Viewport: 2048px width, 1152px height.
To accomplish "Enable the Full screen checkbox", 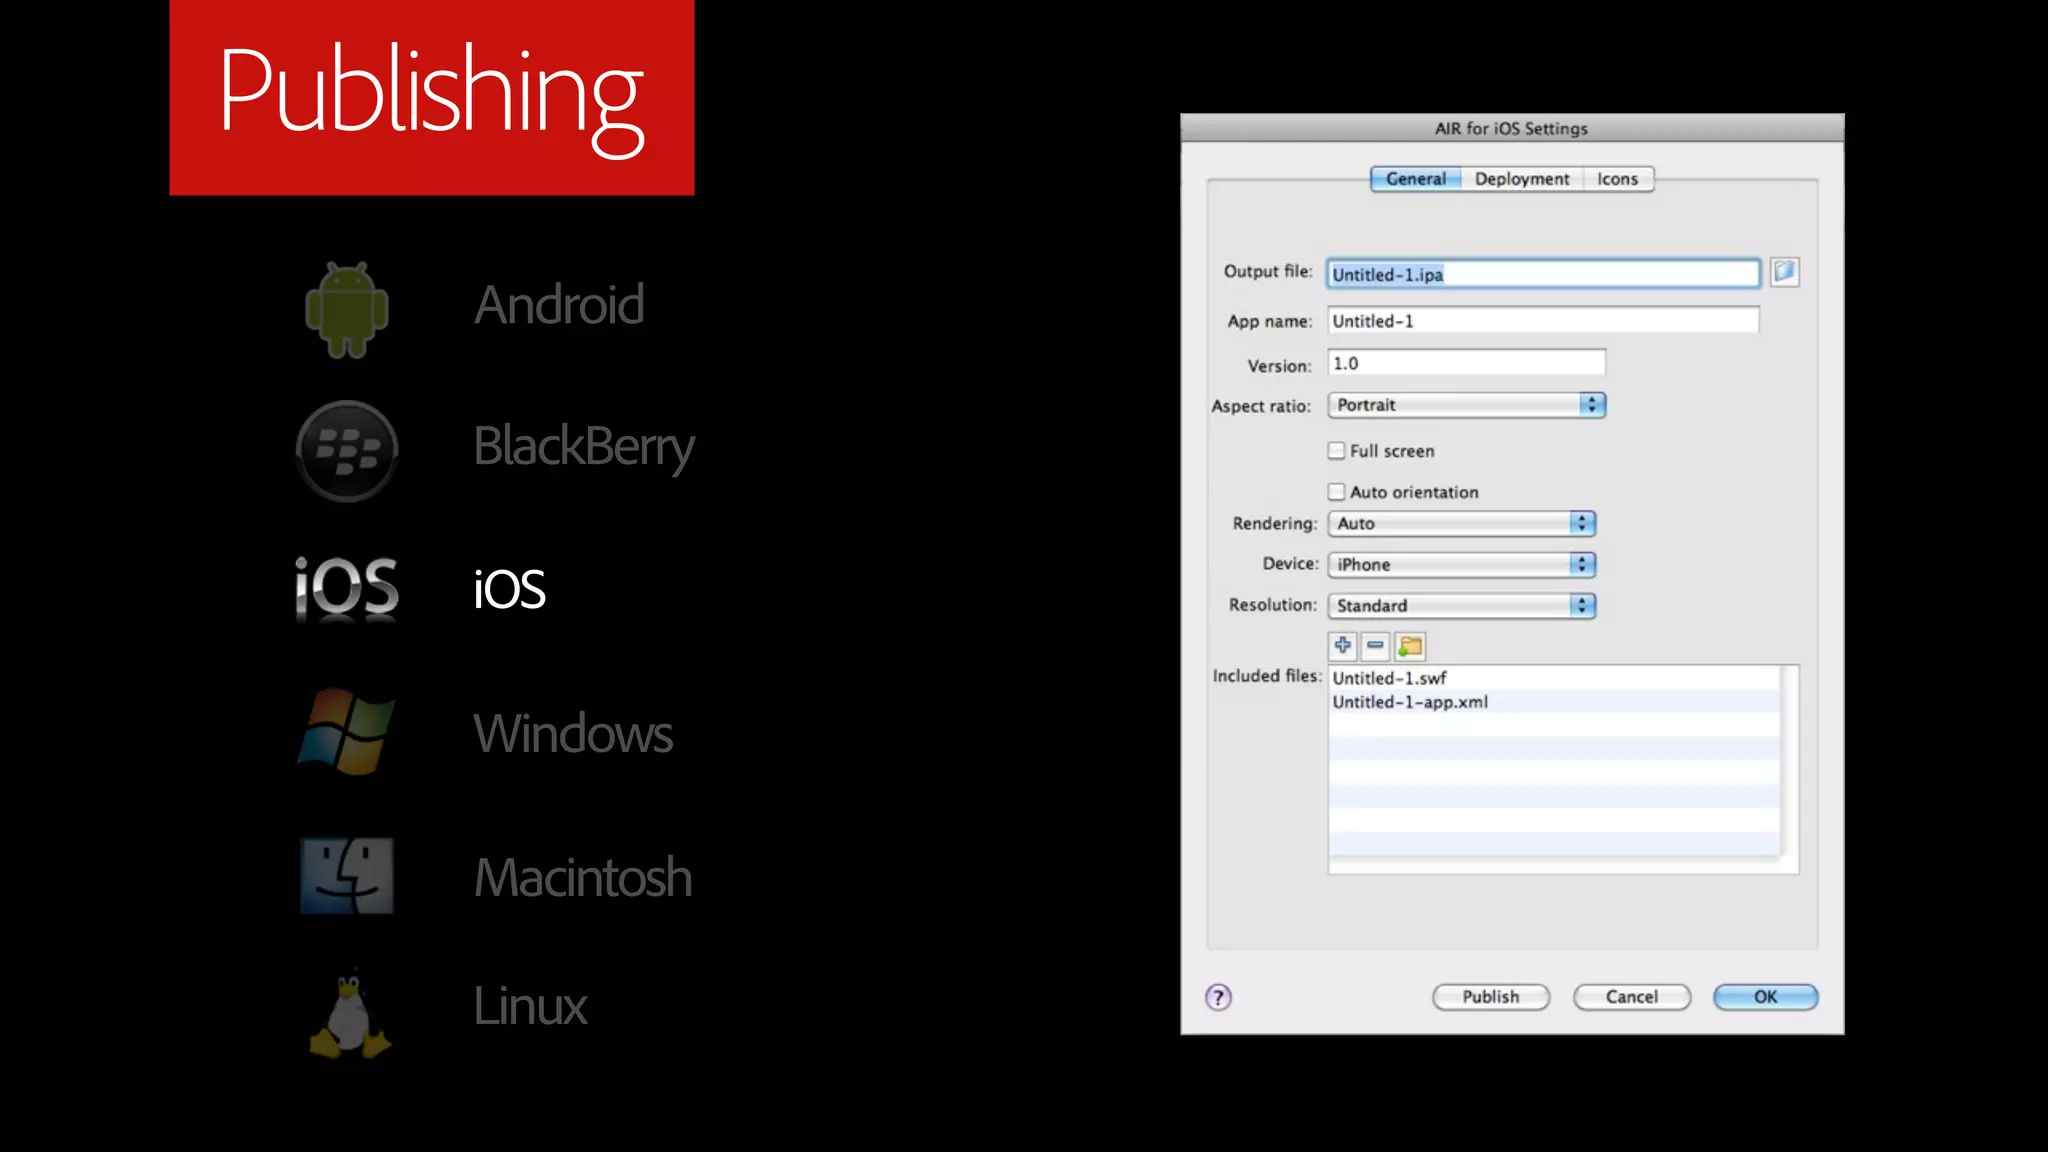I will (1337, 450).
